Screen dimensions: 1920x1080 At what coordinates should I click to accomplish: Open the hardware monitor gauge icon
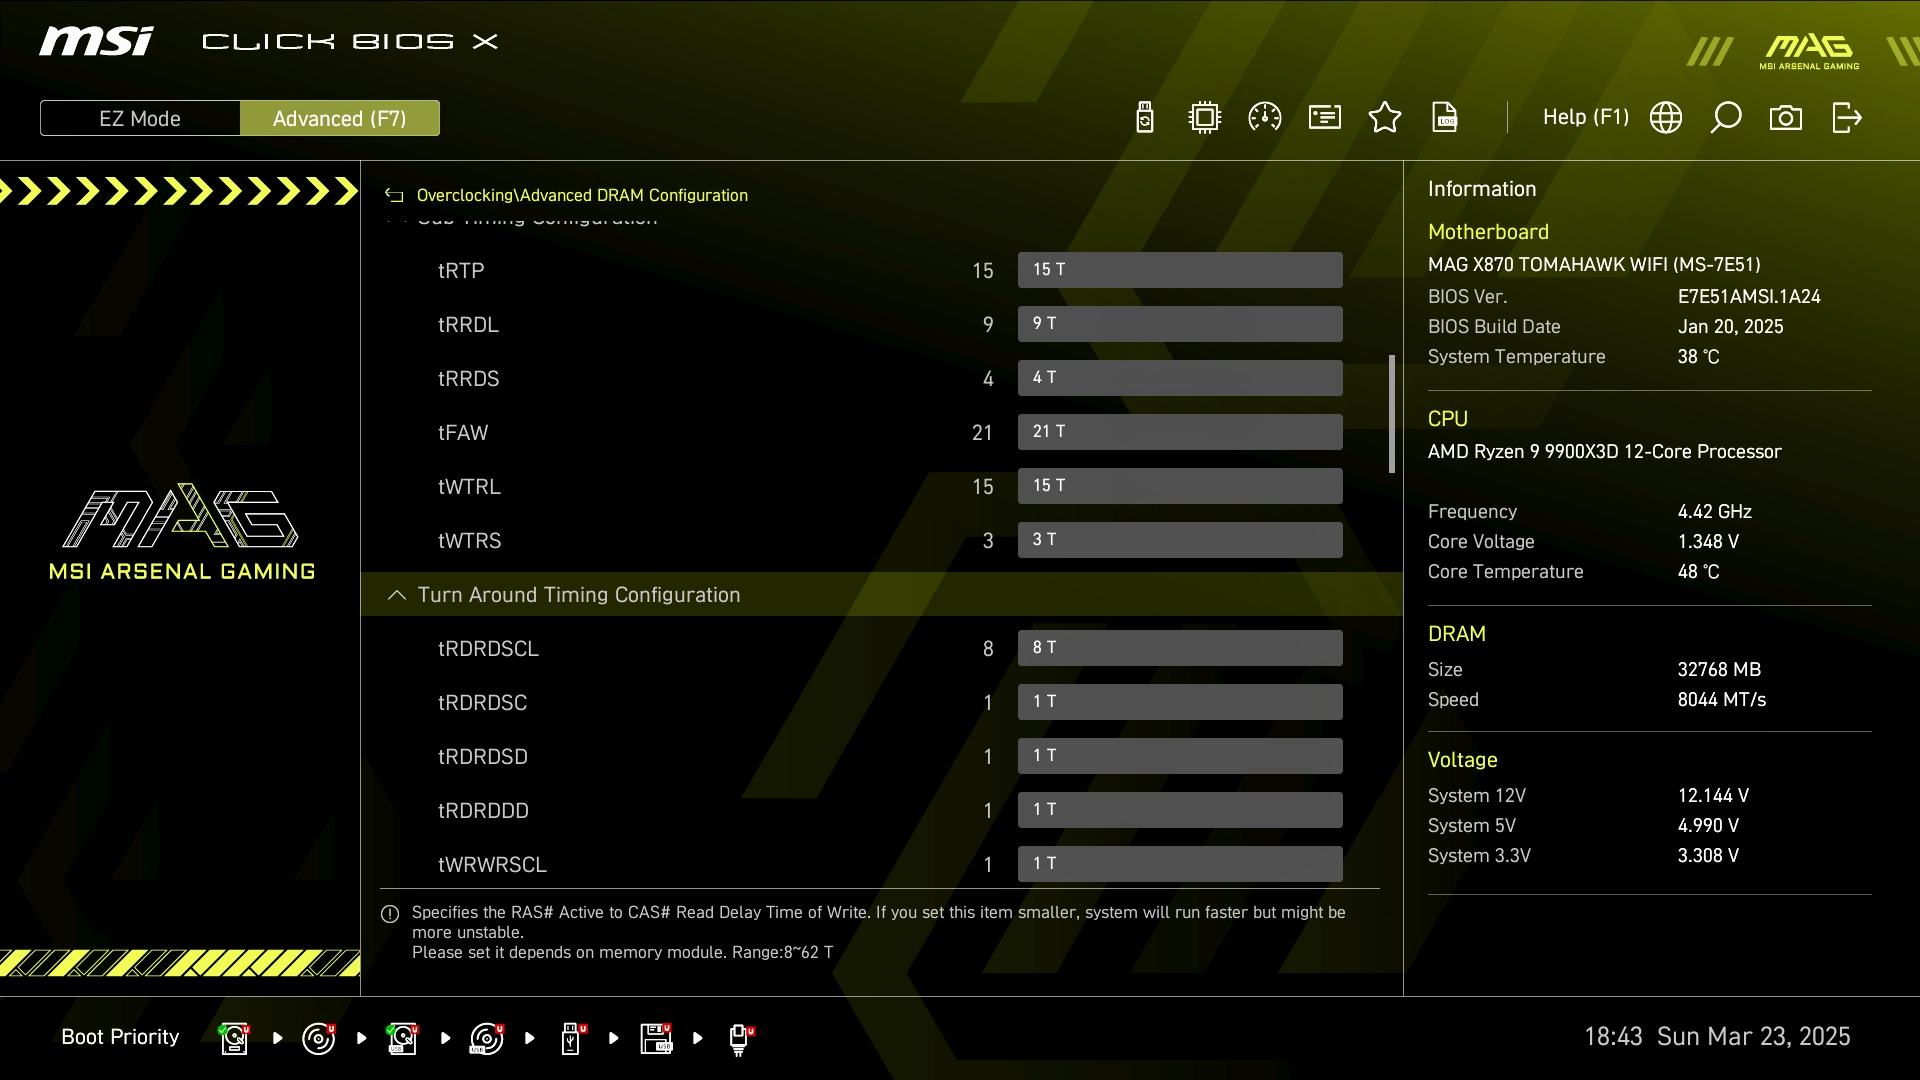click(1265, 118)
